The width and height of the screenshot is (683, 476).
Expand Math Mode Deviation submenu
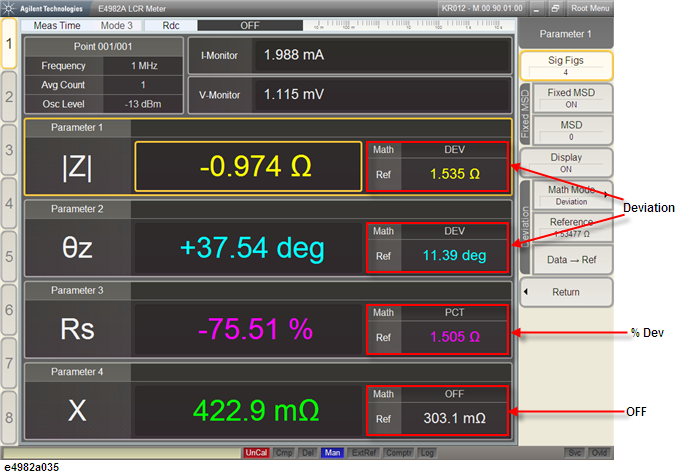coord(571,195)
